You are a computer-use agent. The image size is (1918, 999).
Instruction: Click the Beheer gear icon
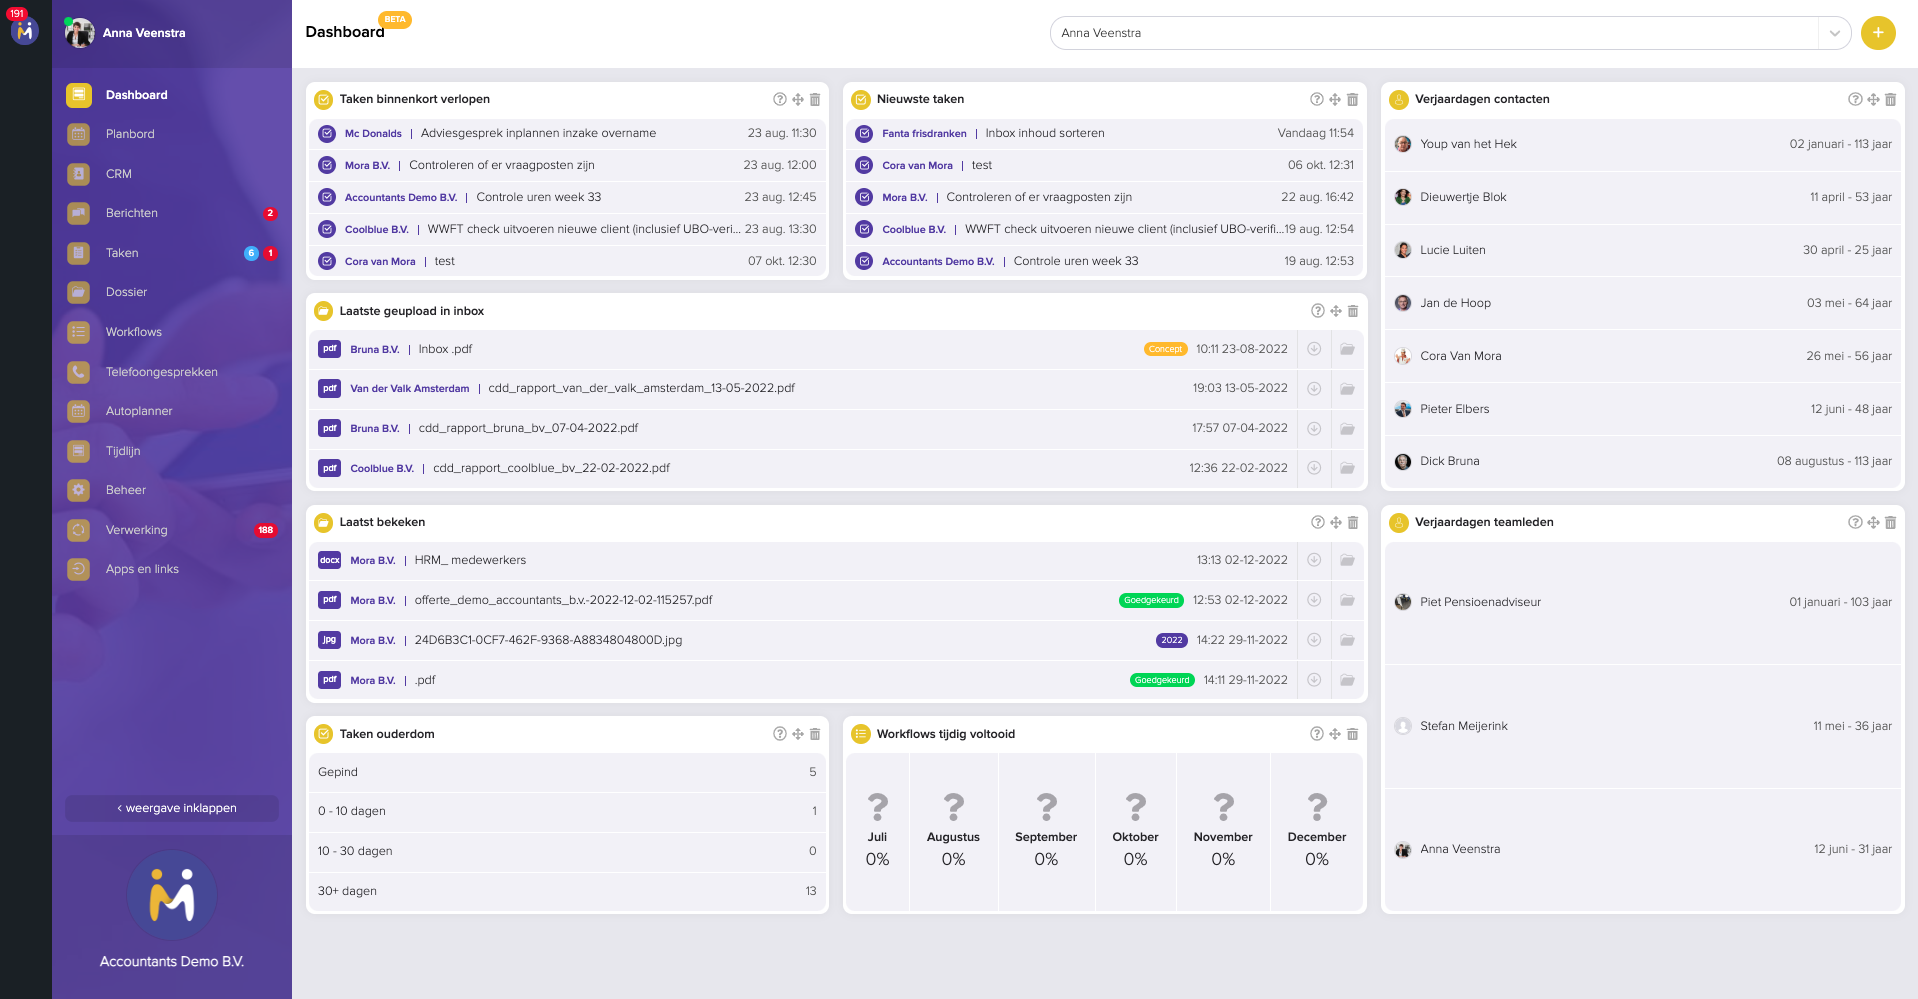[x=79, y=490]
